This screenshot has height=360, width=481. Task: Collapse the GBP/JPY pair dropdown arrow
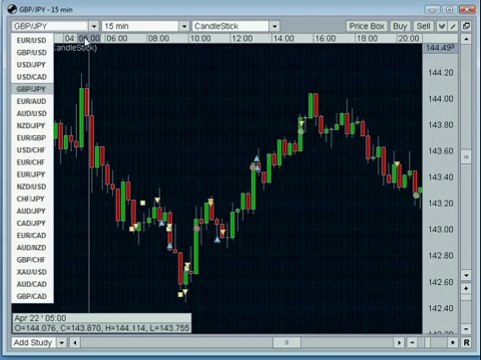click(x=94, y=26)
